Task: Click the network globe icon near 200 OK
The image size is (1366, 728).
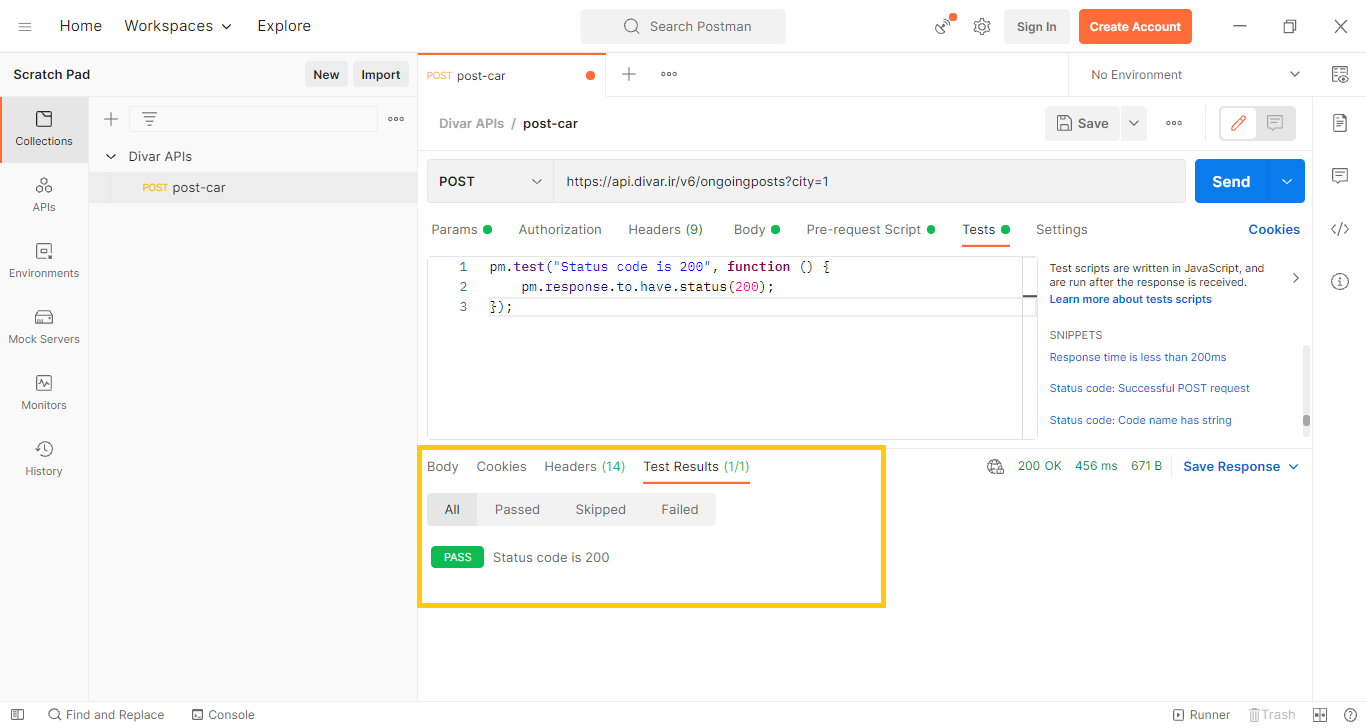Action: click(995, 466)
